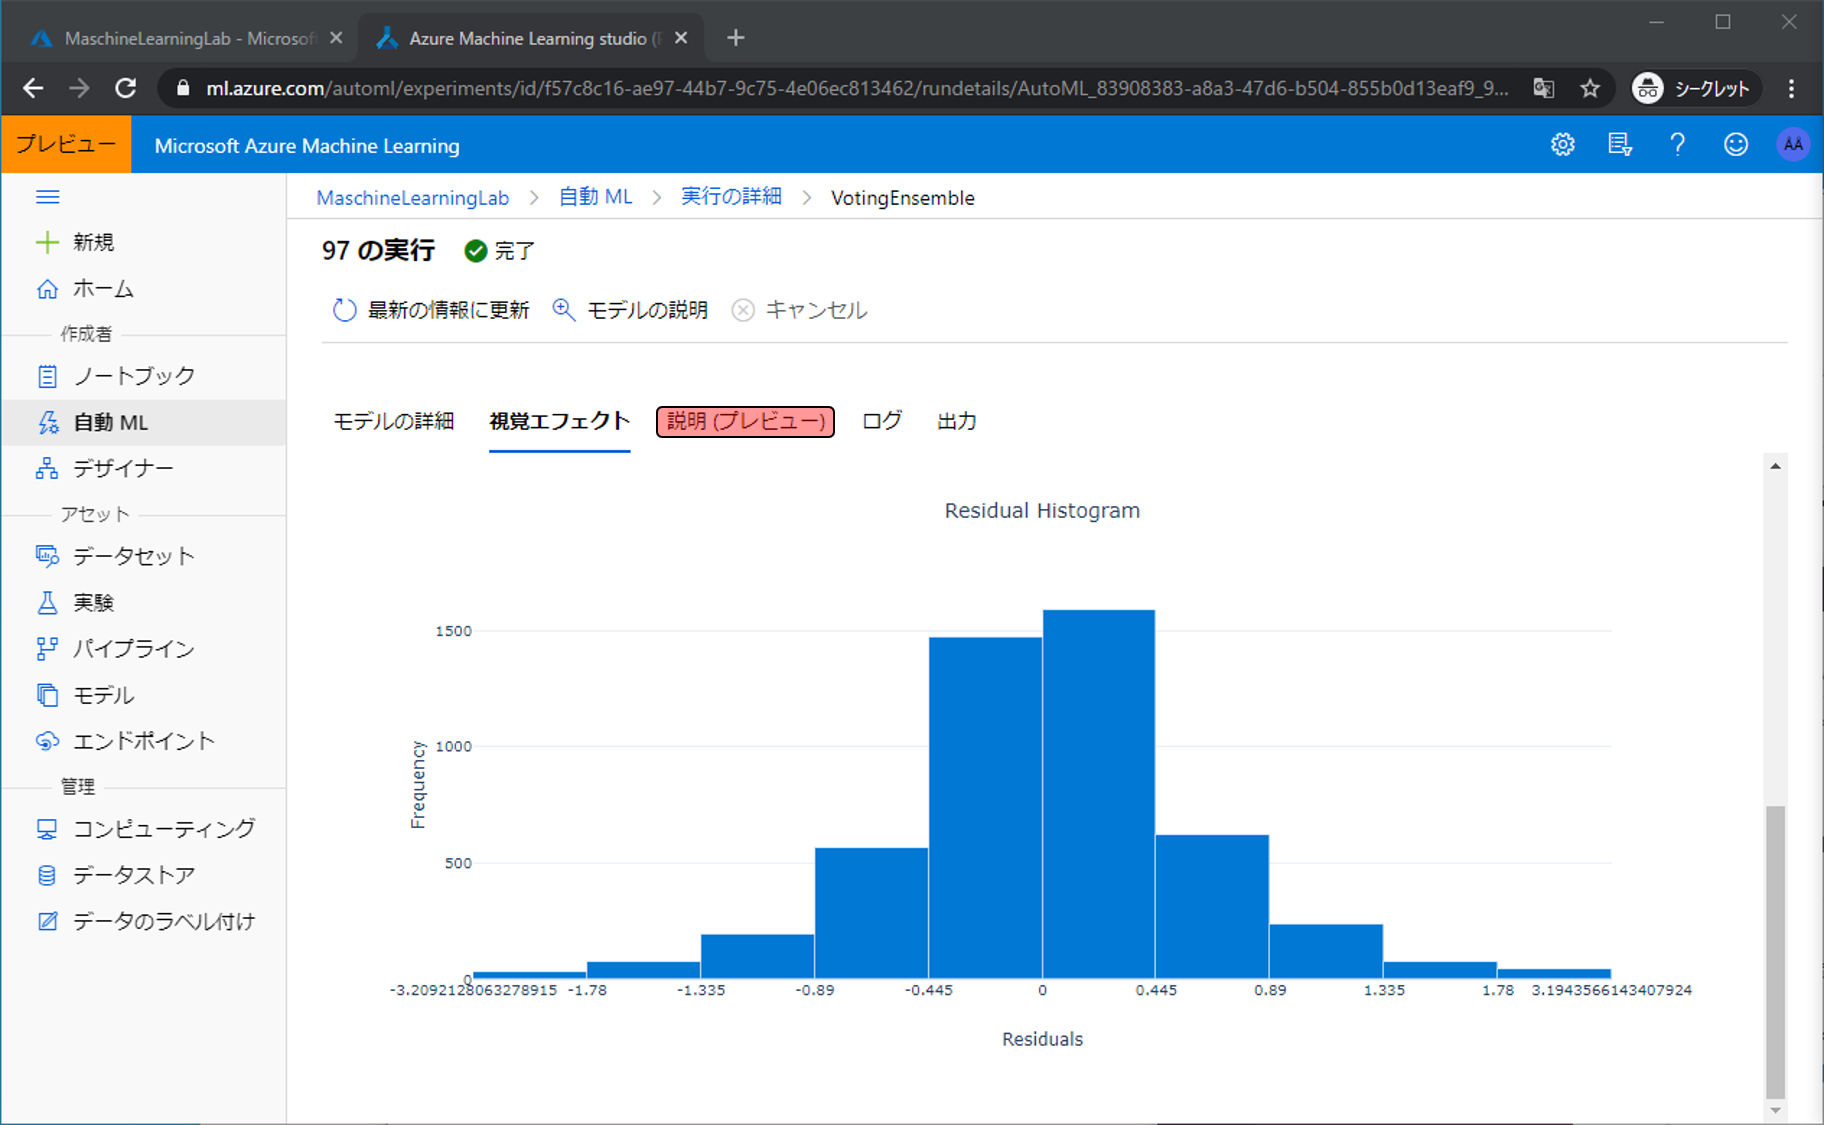Click the directory and subscription icon
Image resolution: width=1824 pixels, height=1125 pixels.
[1619, 145]
